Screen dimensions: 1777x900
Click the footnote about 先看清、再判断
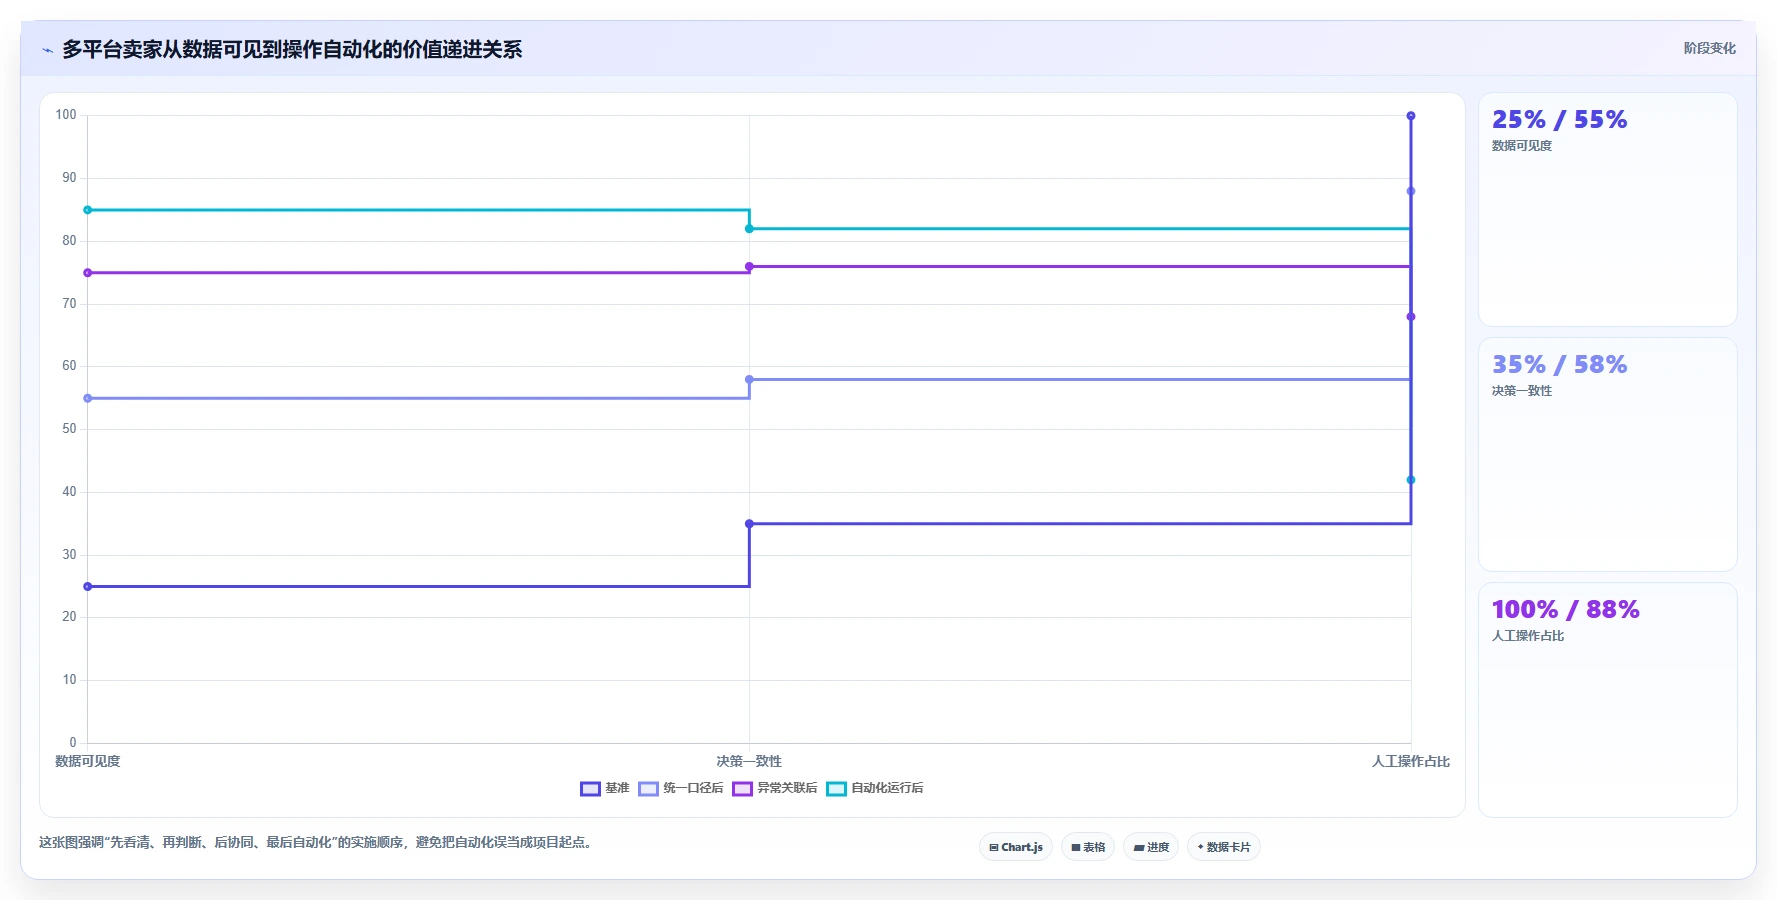pyautogui.click(x=318, y=843)
